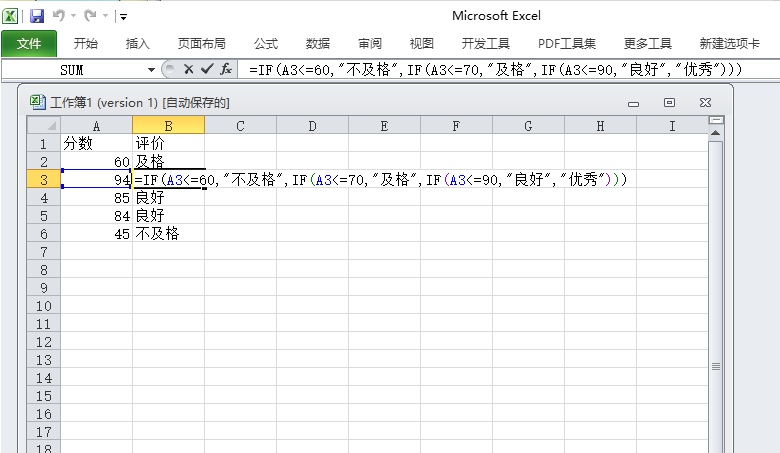The height and width of the screenshot is (453, 780).
Task: Click the Excel application icon
Action: tap(10, 16)
